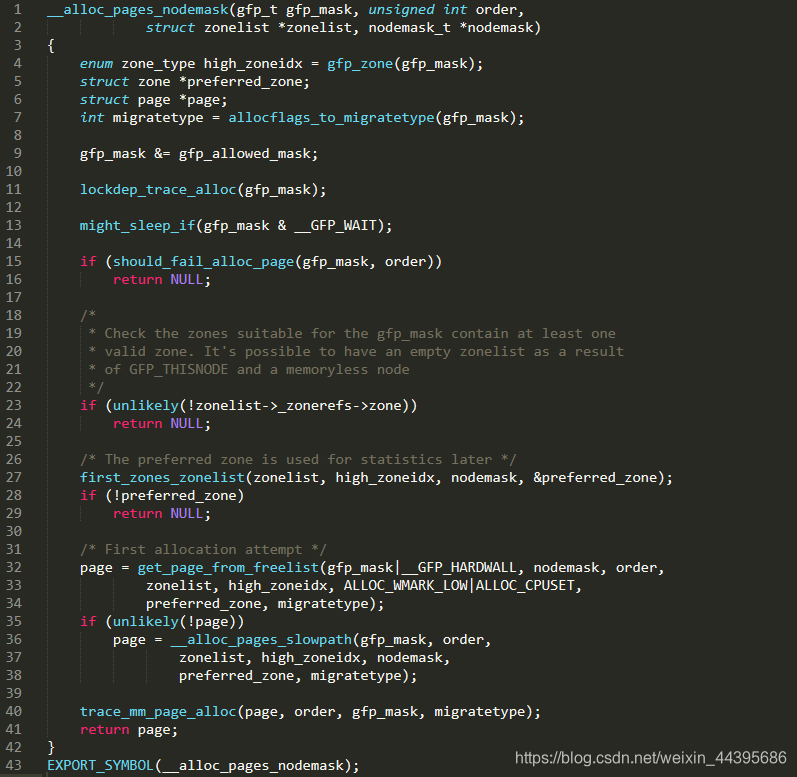
Task: Click 'return NULL;' on line 24
Action: [162, 423]
